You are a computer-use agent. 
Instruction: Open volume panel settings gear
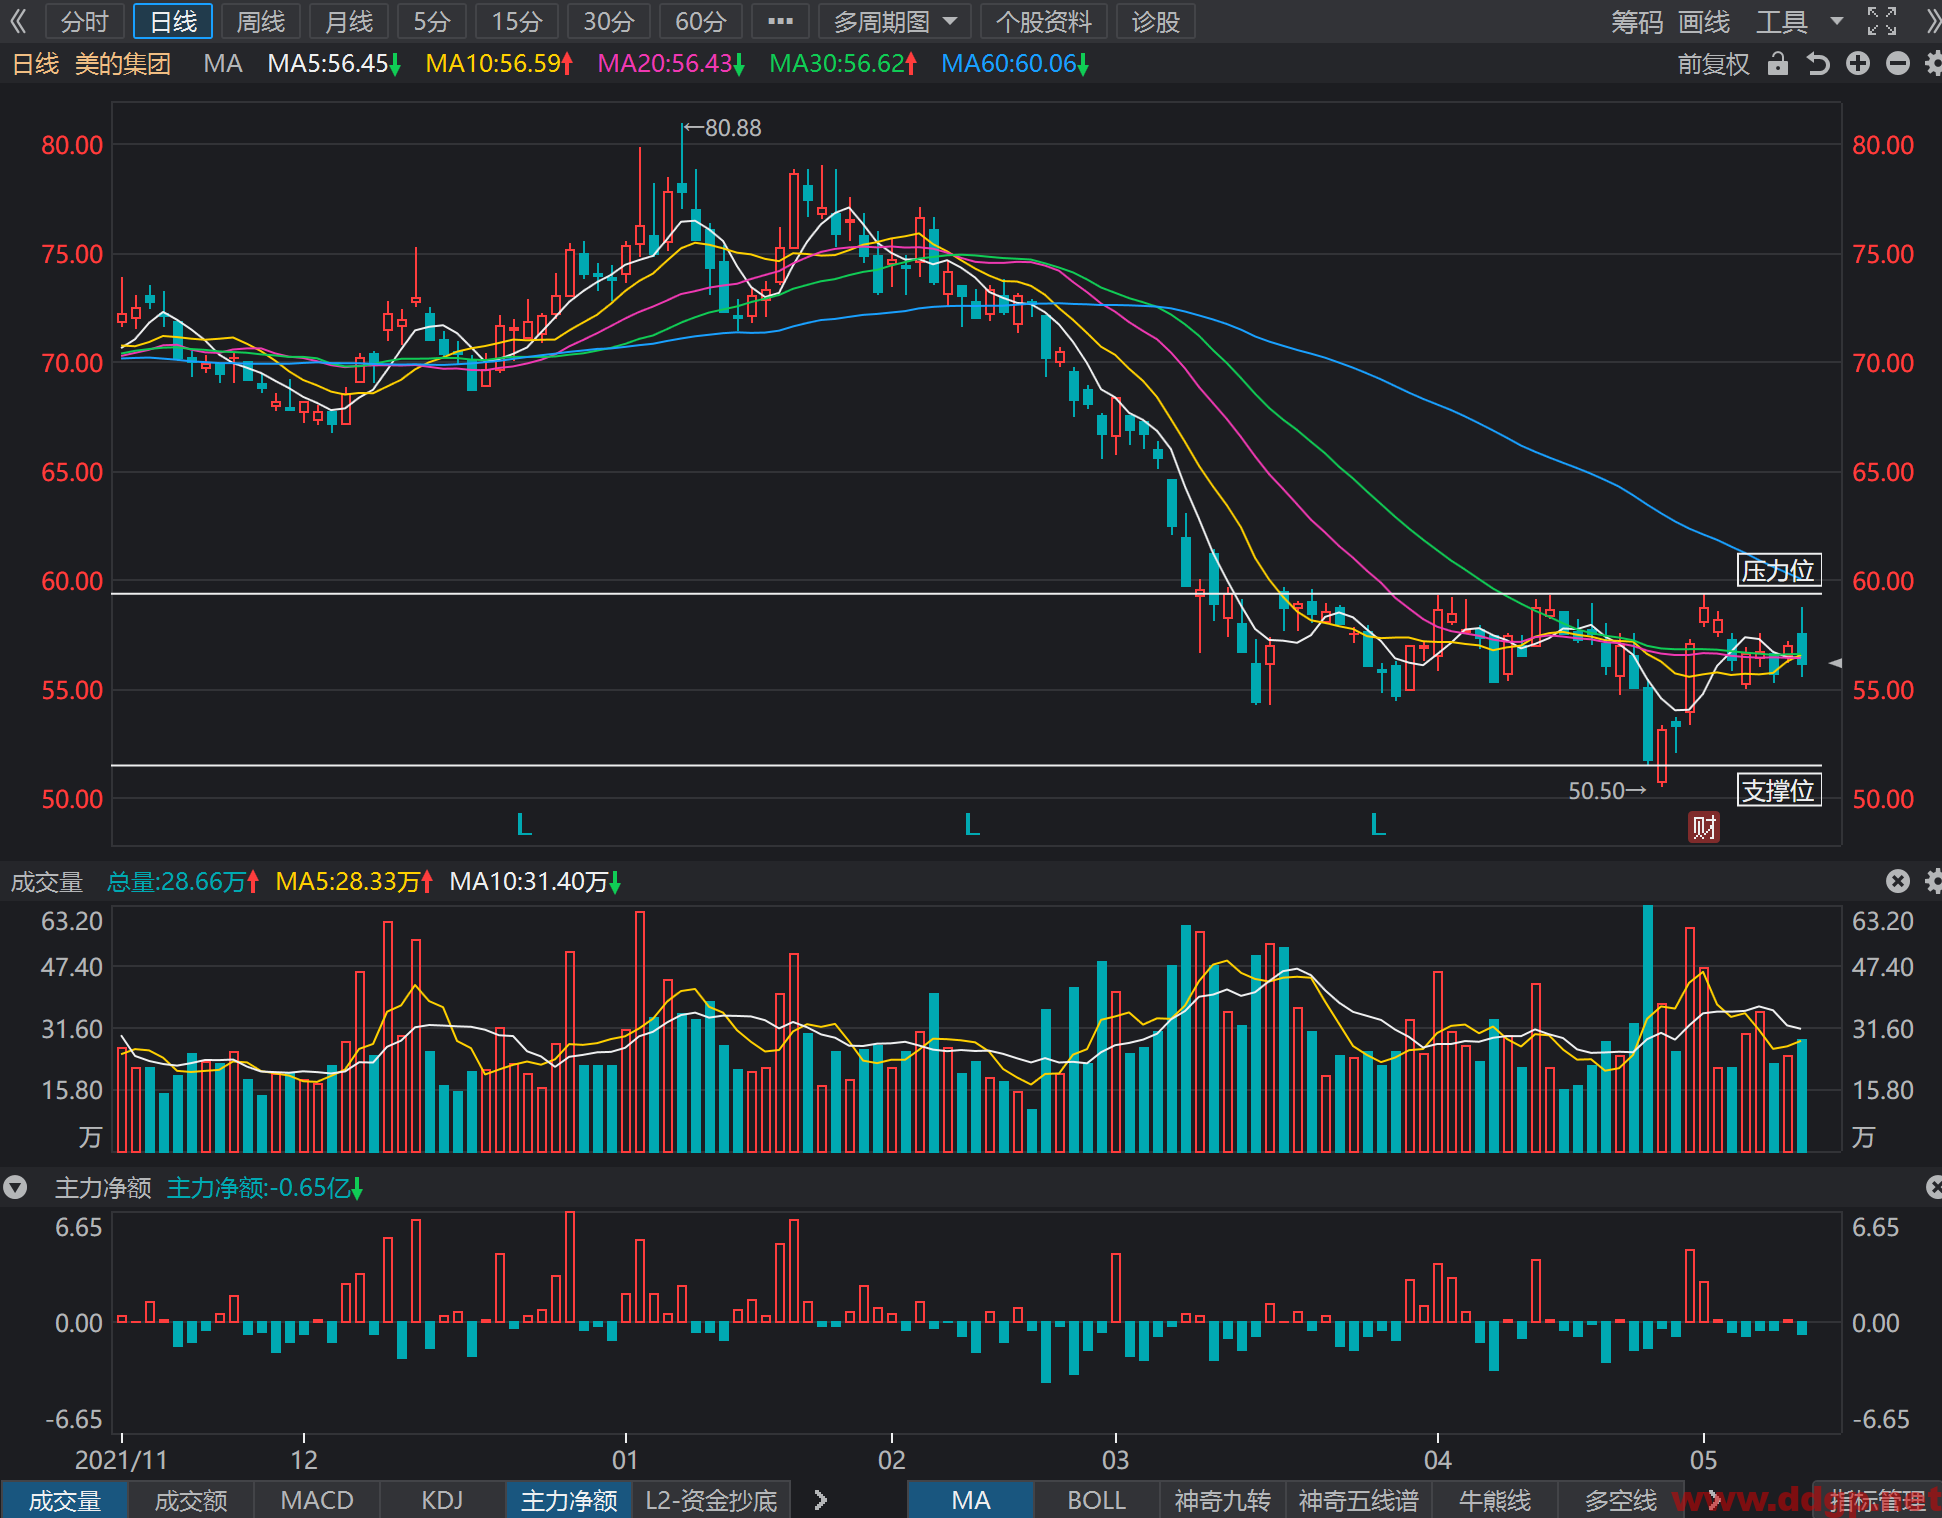pos(1933,881)
